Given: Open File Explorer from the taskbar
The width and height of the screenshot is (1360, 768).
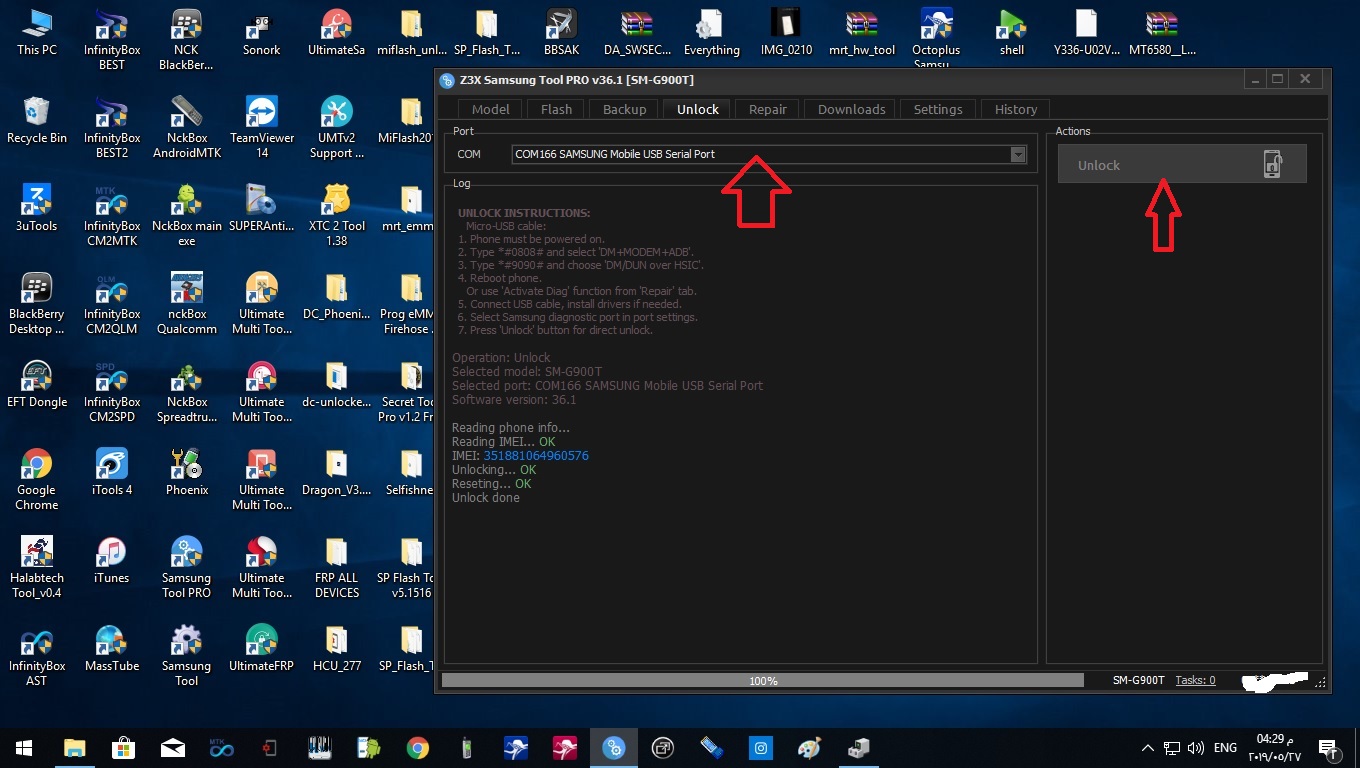Looking at the screenshot, I should pos(74,747).
